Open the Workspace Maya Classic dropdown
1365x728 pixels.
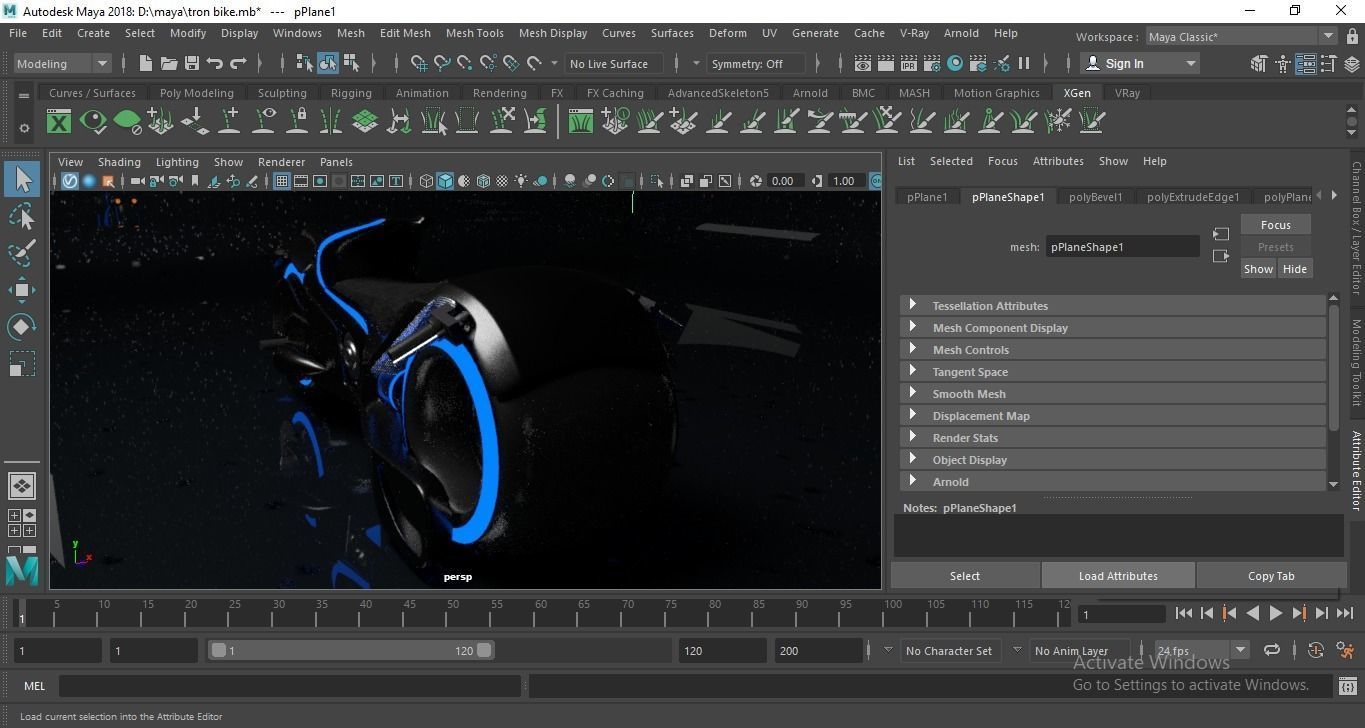point(1240,37)
